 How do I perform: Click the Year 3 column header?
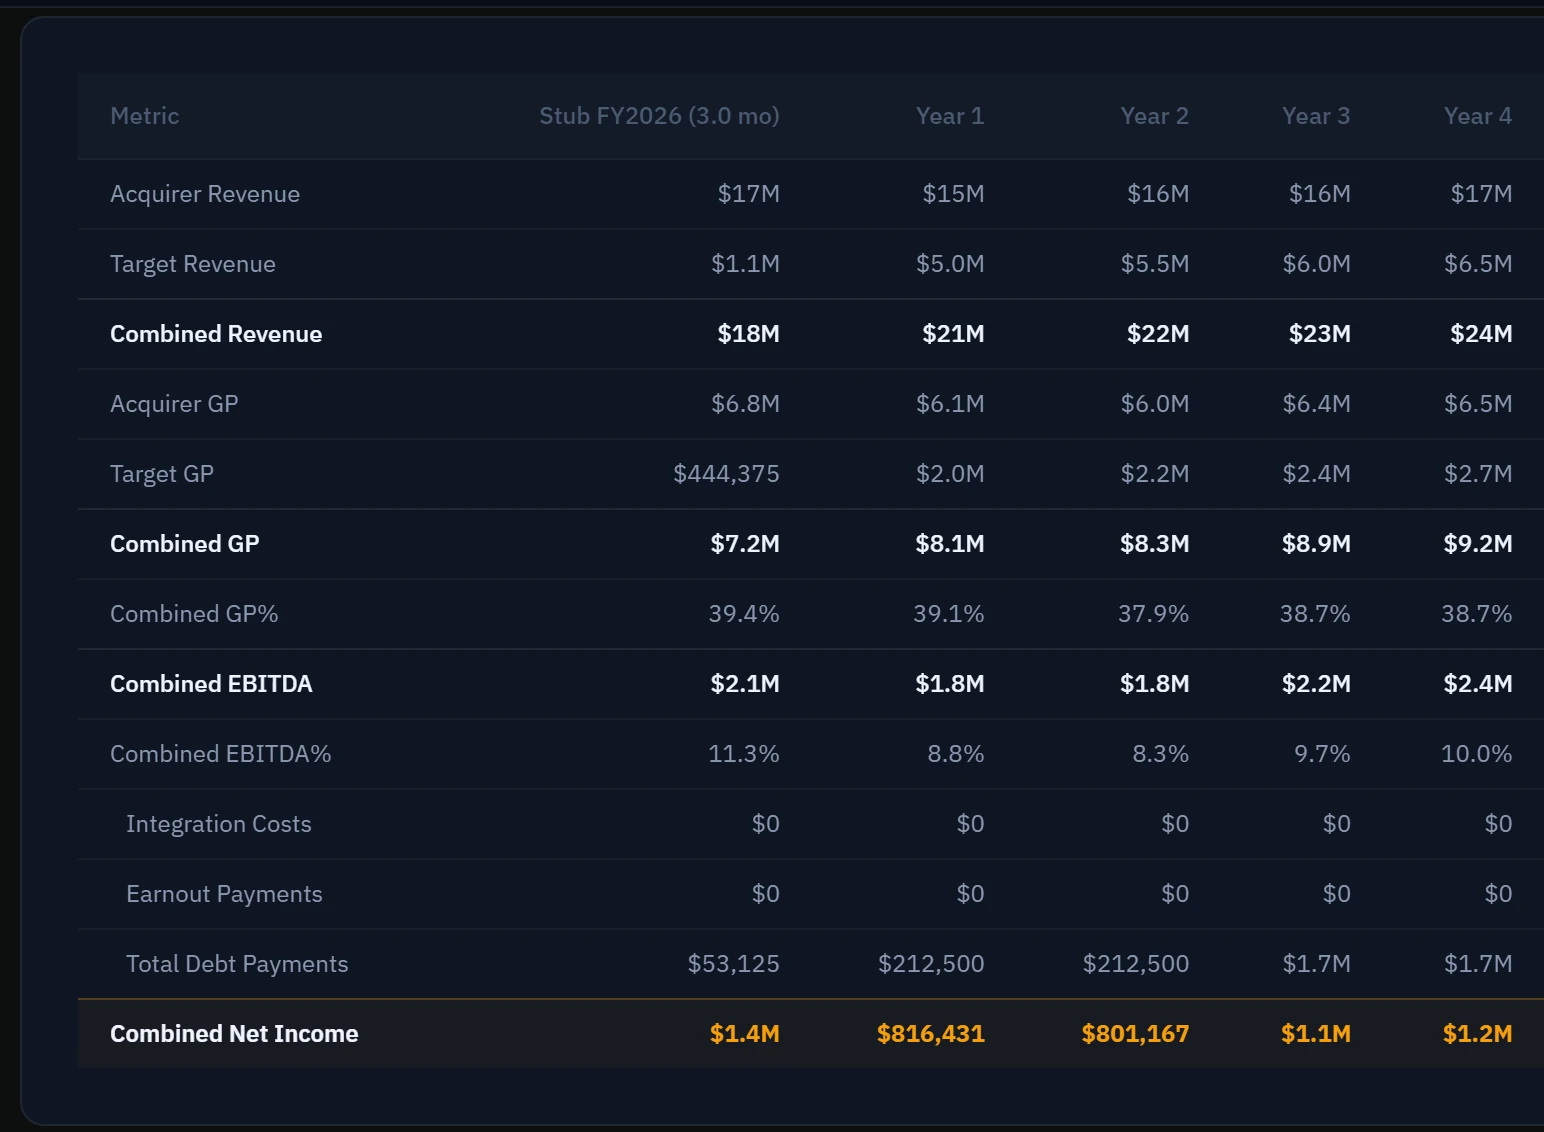click(x=1316, y=116)
